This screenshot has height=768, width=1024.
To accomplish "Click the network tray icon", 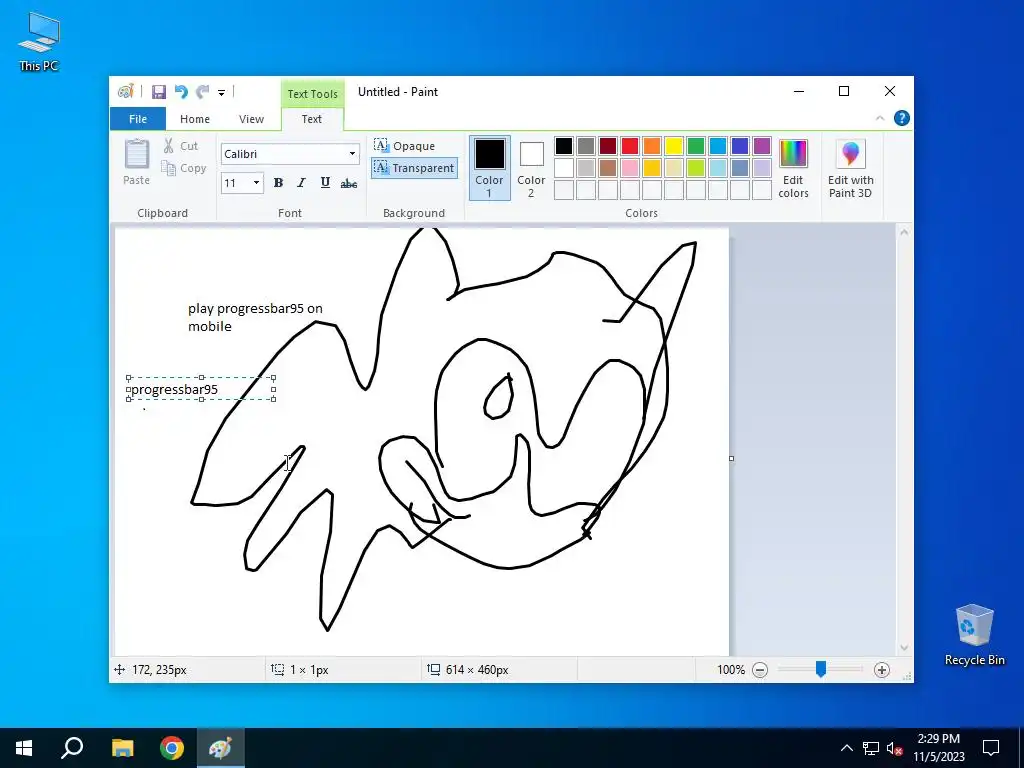I will click(871, 748).
